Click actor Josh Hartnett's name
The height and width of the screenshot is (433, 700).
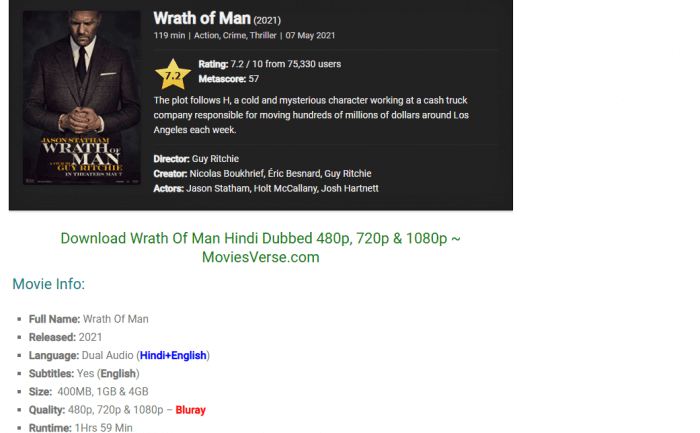pos(350,188)
